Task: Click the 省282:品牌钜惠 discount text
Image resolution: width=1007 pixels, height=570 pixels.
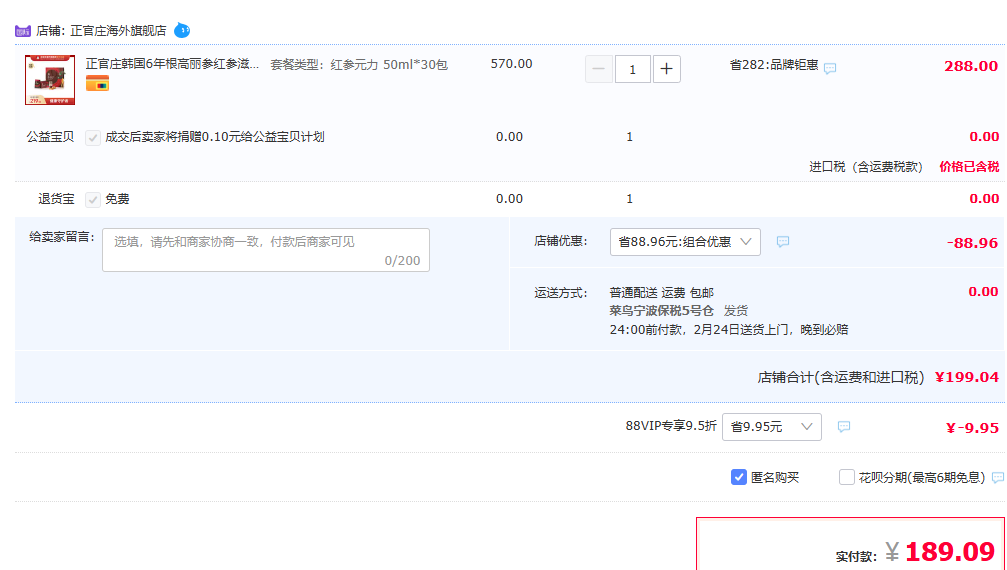Action: (774, 65)
